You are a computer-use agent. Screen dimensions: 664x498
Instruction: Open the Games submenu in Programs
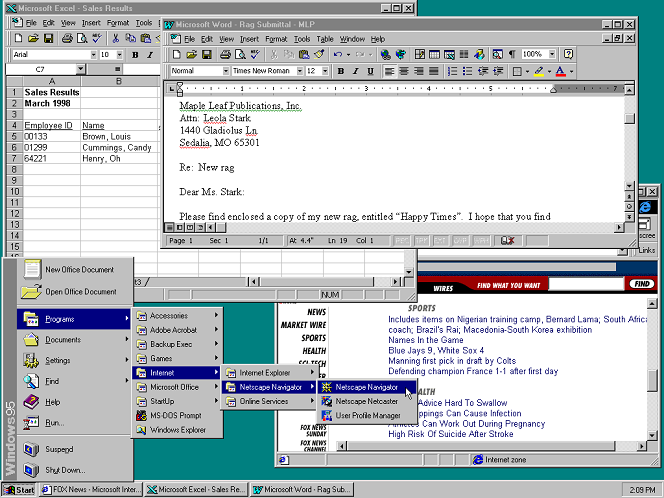[x=177, y=358]
